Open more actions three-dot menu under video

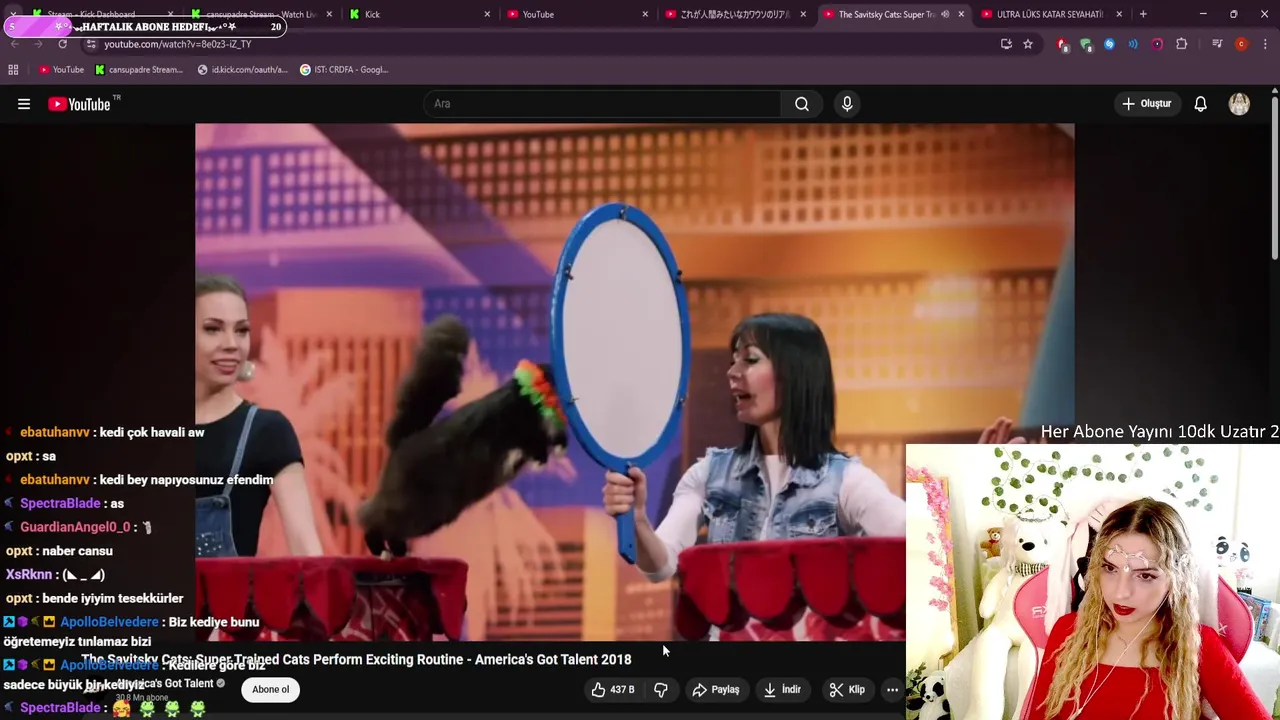(892, 690)
